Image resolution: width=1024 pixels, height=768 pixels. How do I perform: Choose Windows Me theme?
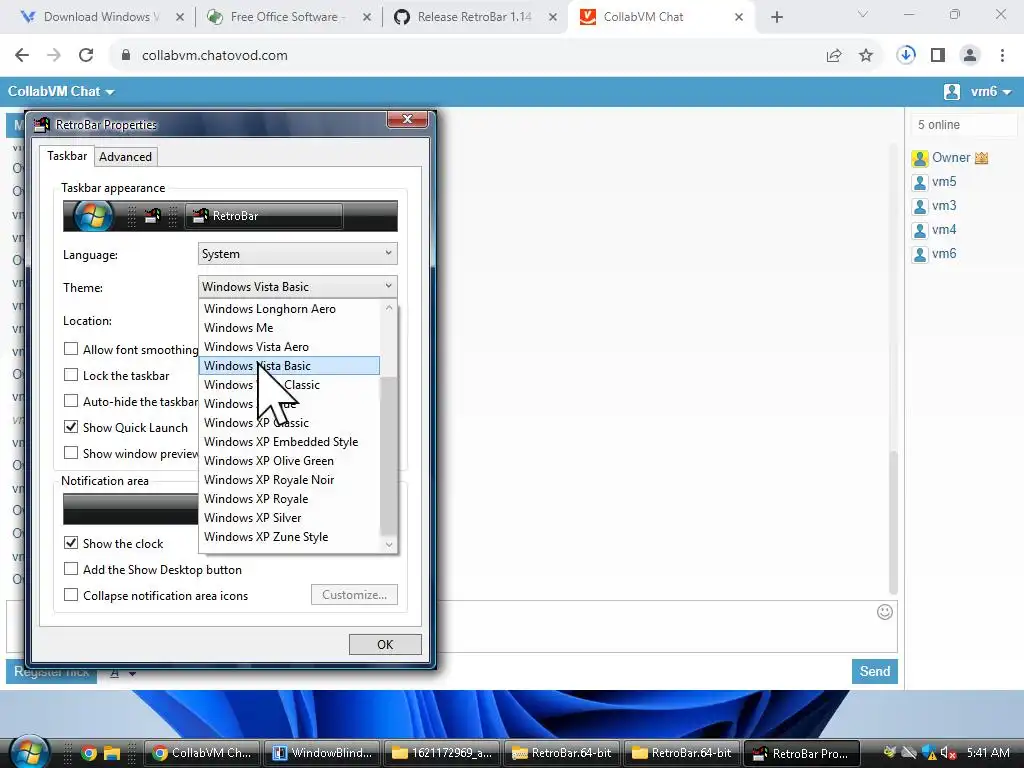point(289,328)
